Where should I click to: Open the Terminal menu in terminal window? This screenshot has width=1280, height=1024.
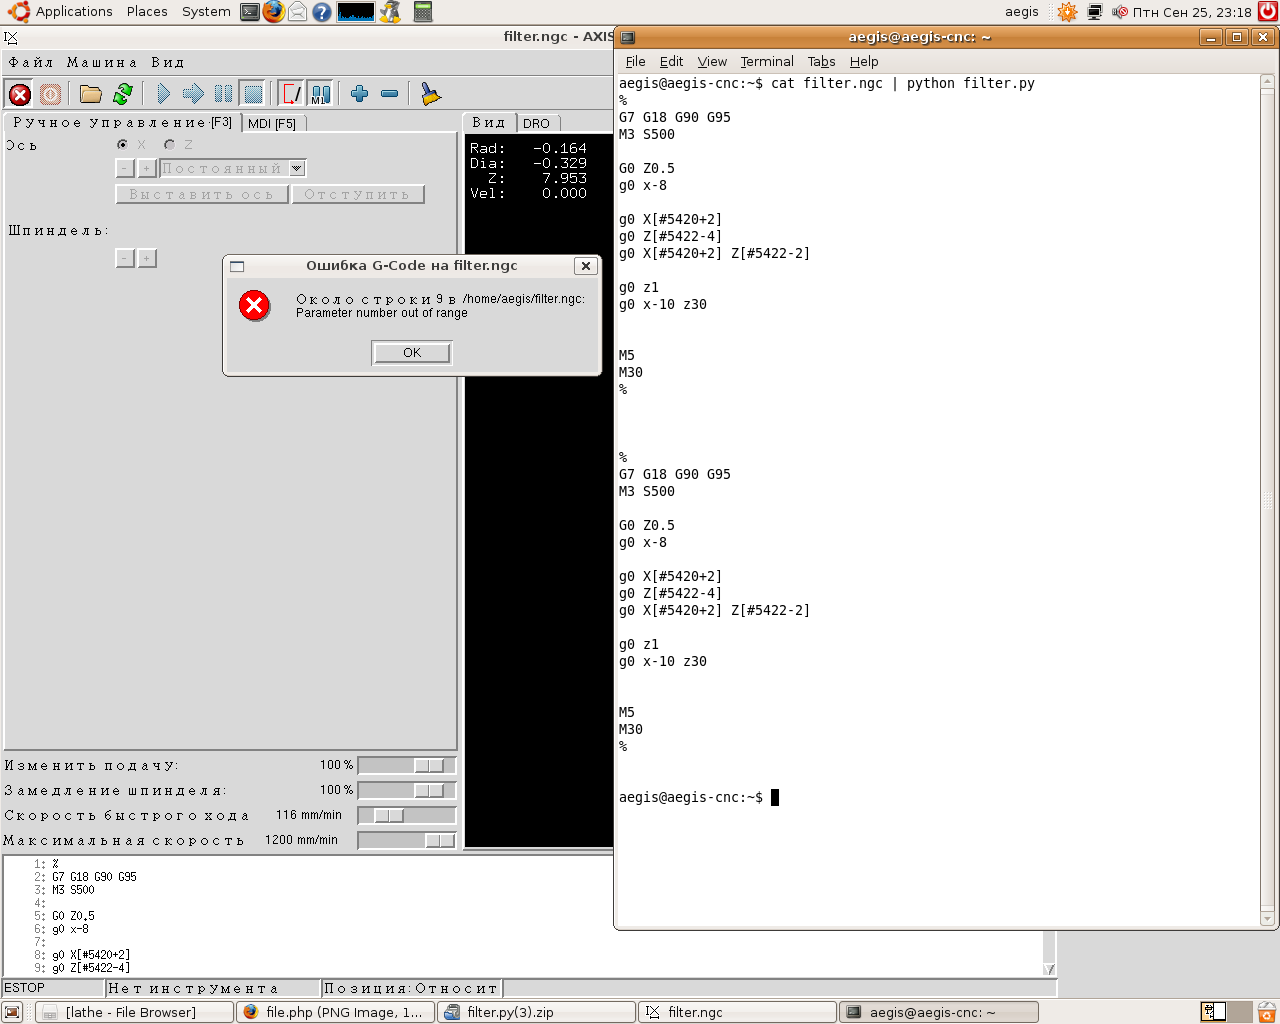[767, 61]
